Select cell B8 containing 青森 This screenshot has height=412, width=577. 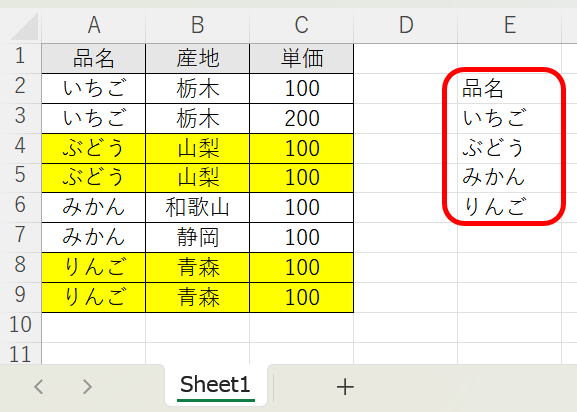coord(198,267)
